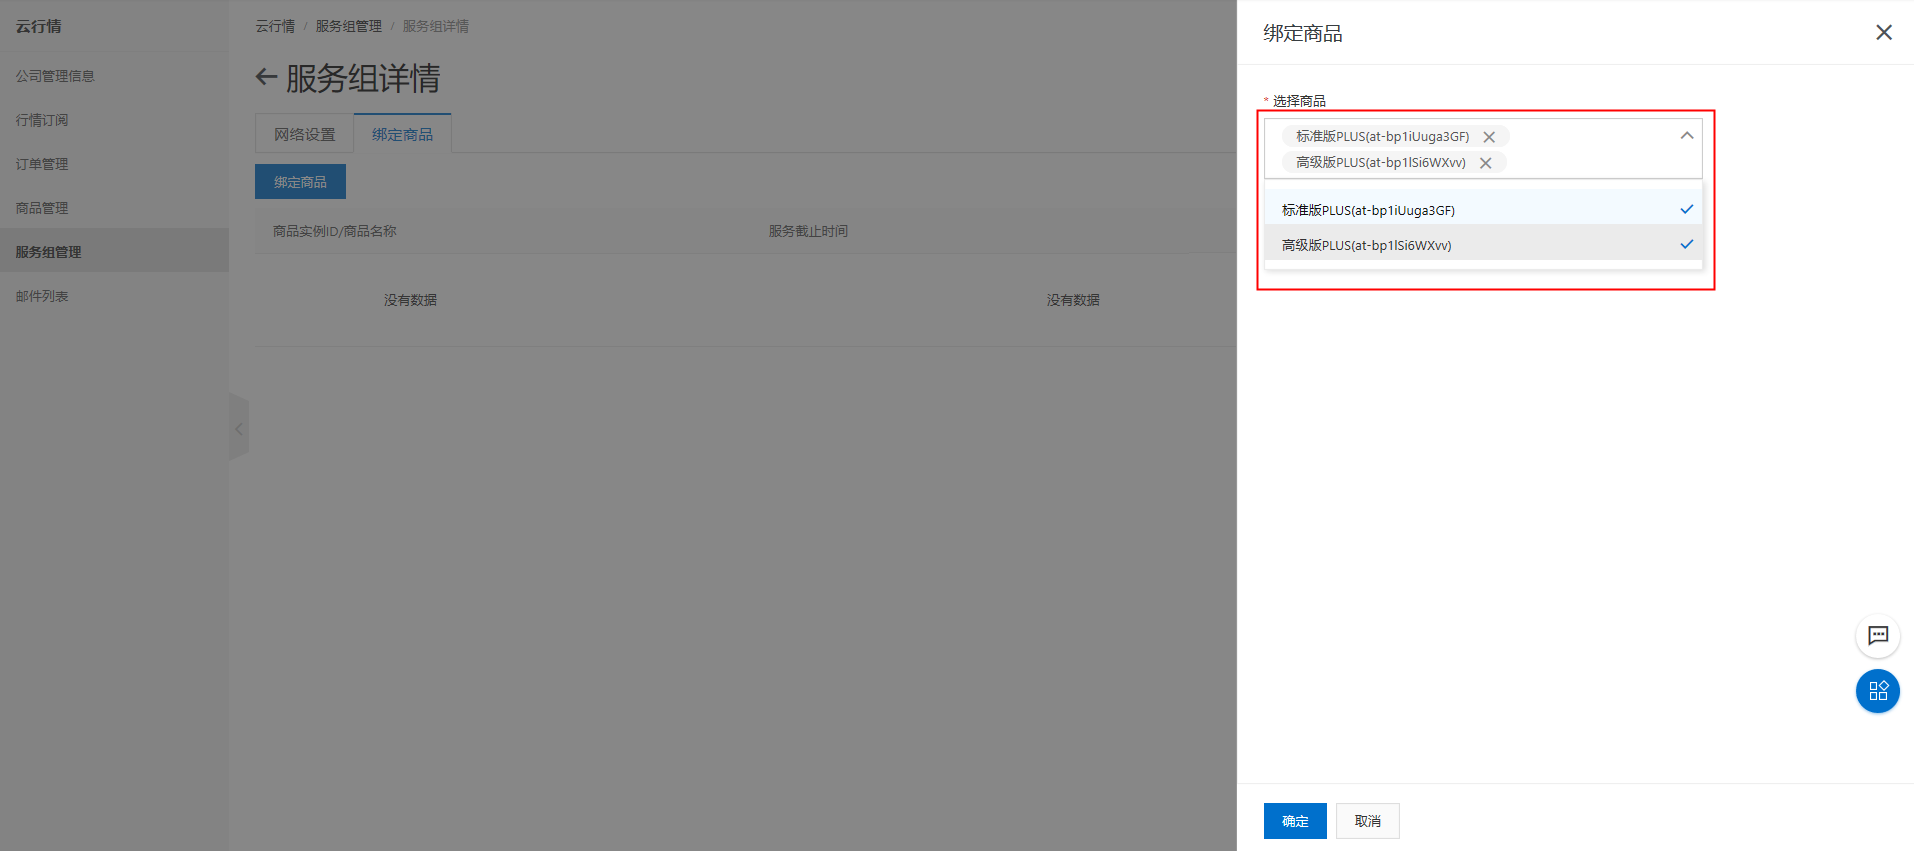Navigate to 服务组管理 breadcrumb link
This screenshot has width=1914, height=851.
(349, 26)
